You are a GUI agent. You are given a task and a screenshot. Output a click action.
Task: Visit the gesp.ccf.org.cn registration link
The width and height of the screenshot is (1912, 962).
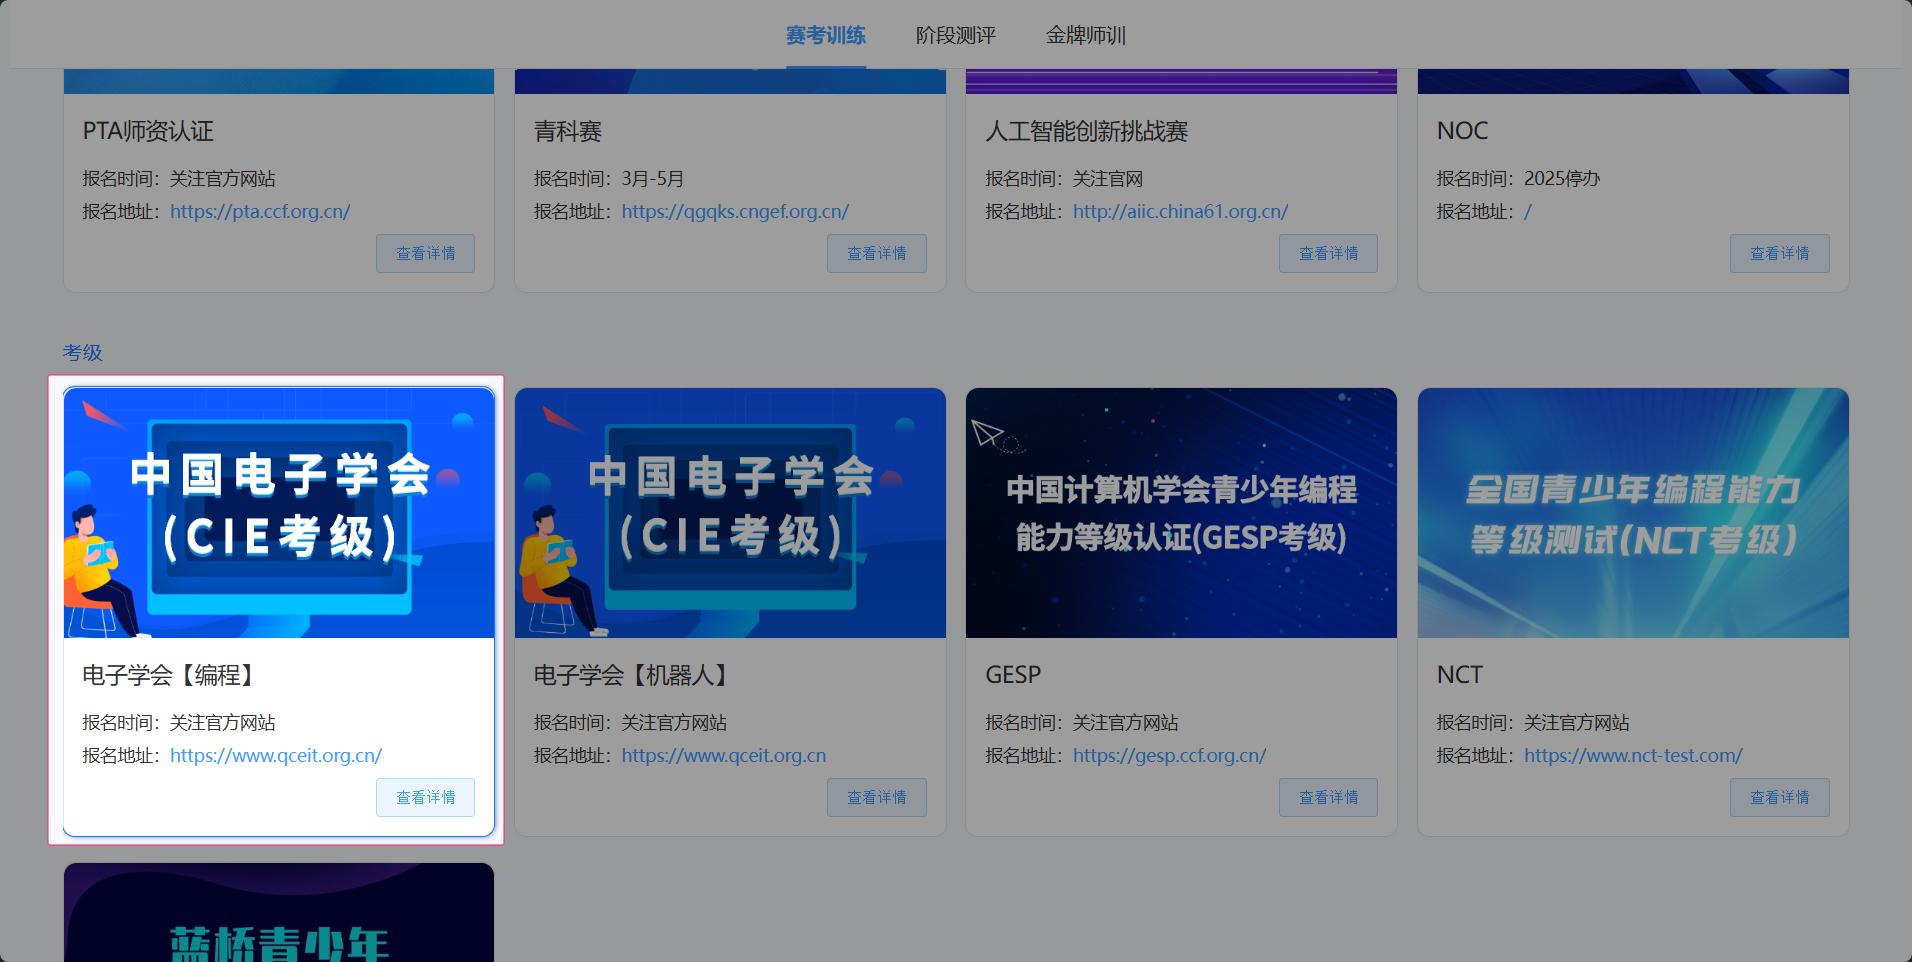pos(1170,756)
